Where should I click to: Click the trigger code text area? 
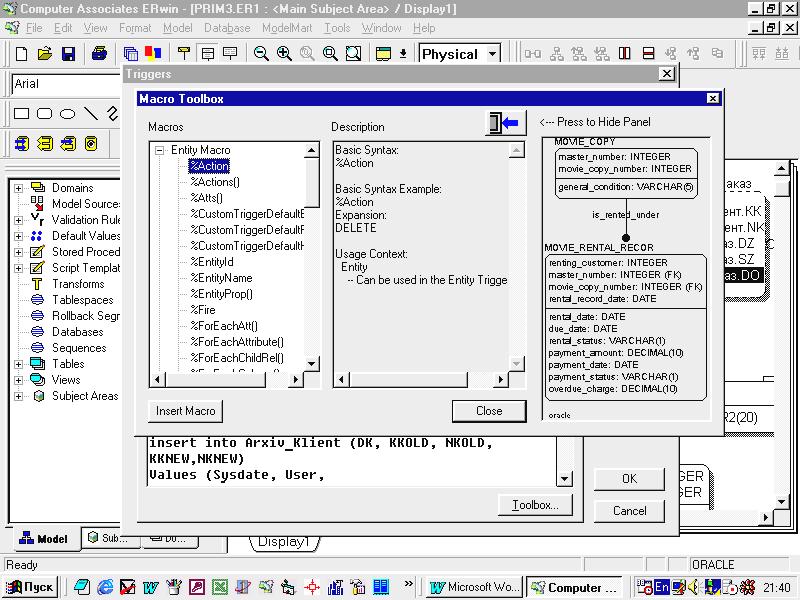[x=351, y=462]
